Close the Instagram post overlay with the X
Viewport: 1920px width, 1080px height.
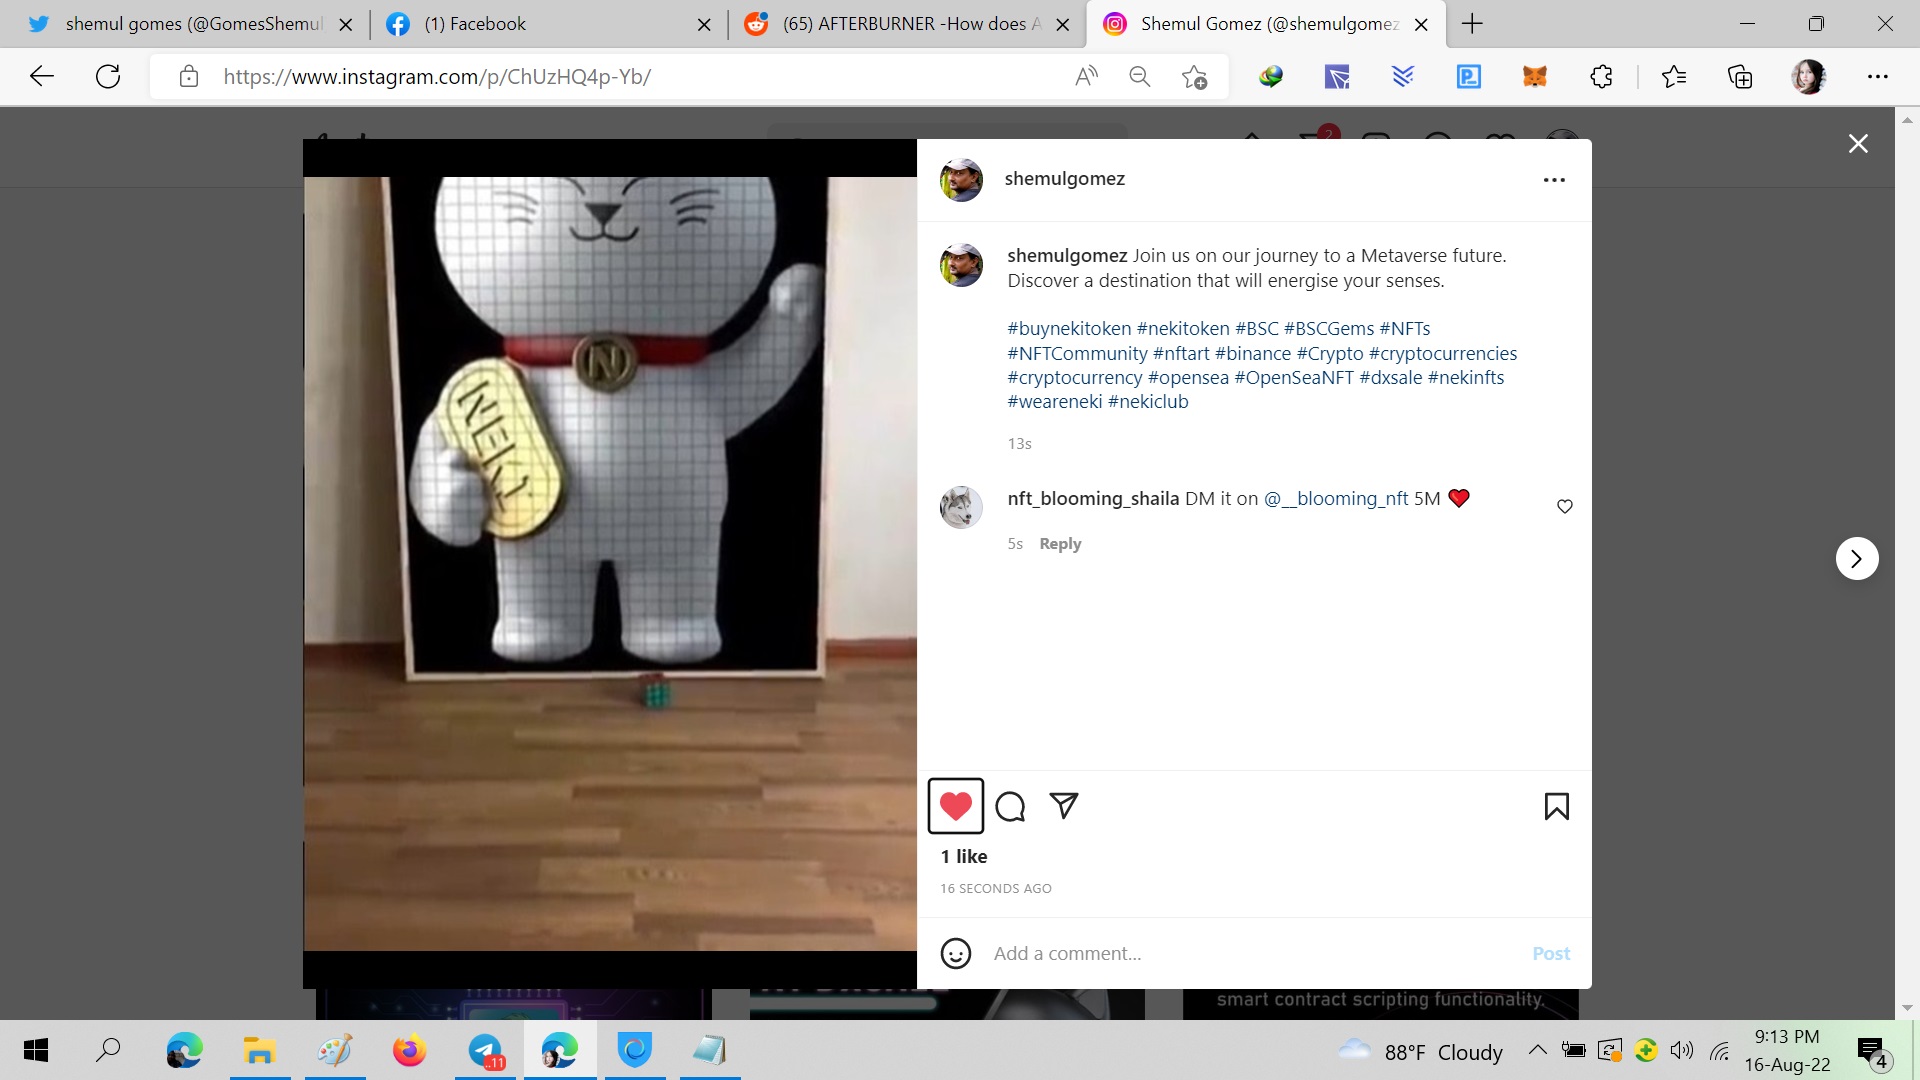point(1858,144)
